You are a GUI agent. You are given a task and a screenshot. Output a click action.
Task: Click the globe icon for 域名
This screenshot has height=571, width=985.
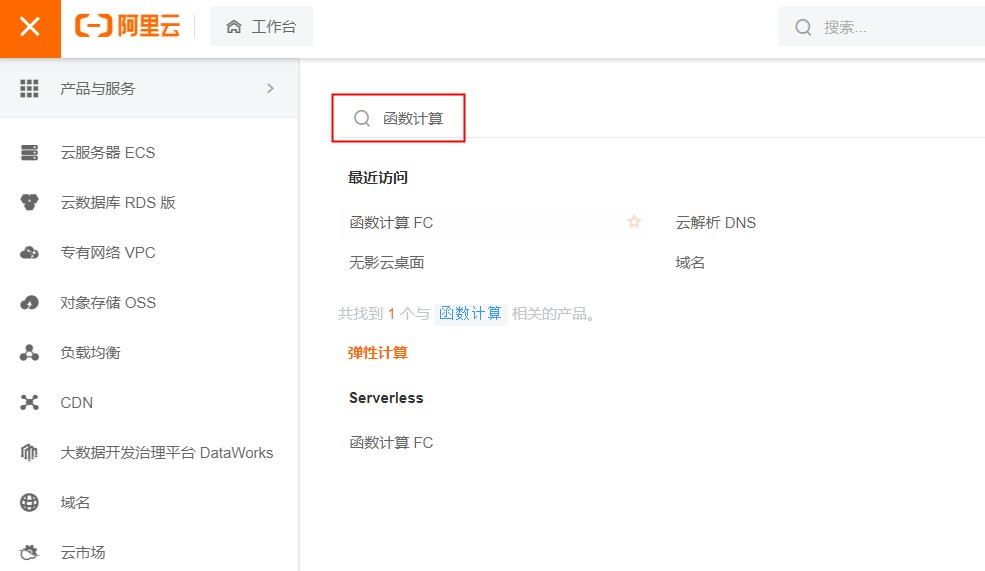pos(30,503)
